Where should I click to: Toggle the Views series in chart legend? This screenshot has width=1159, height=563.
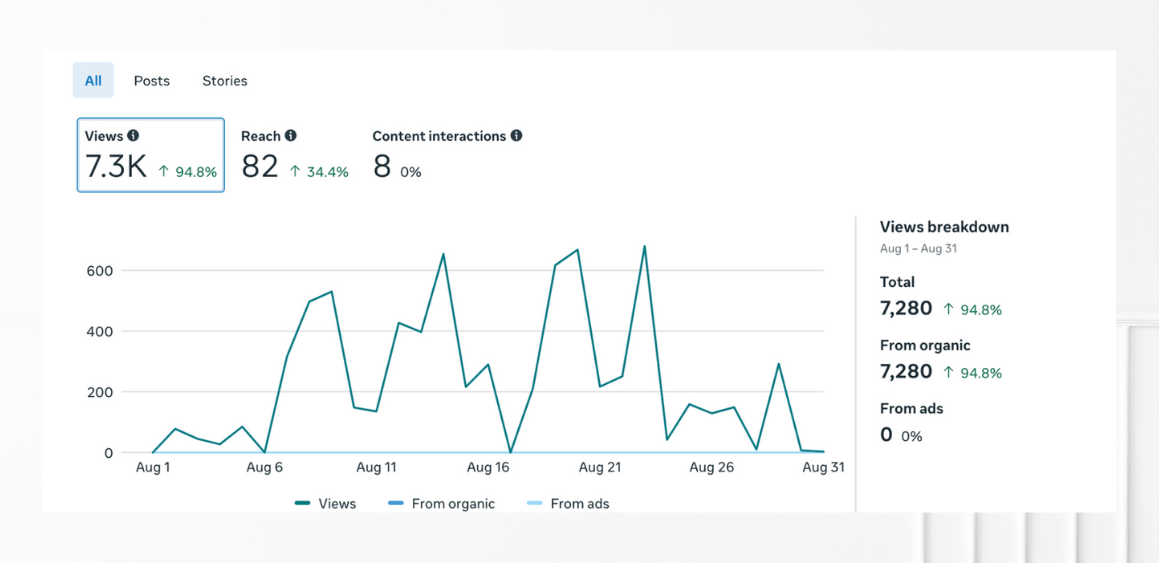[326, 504]
